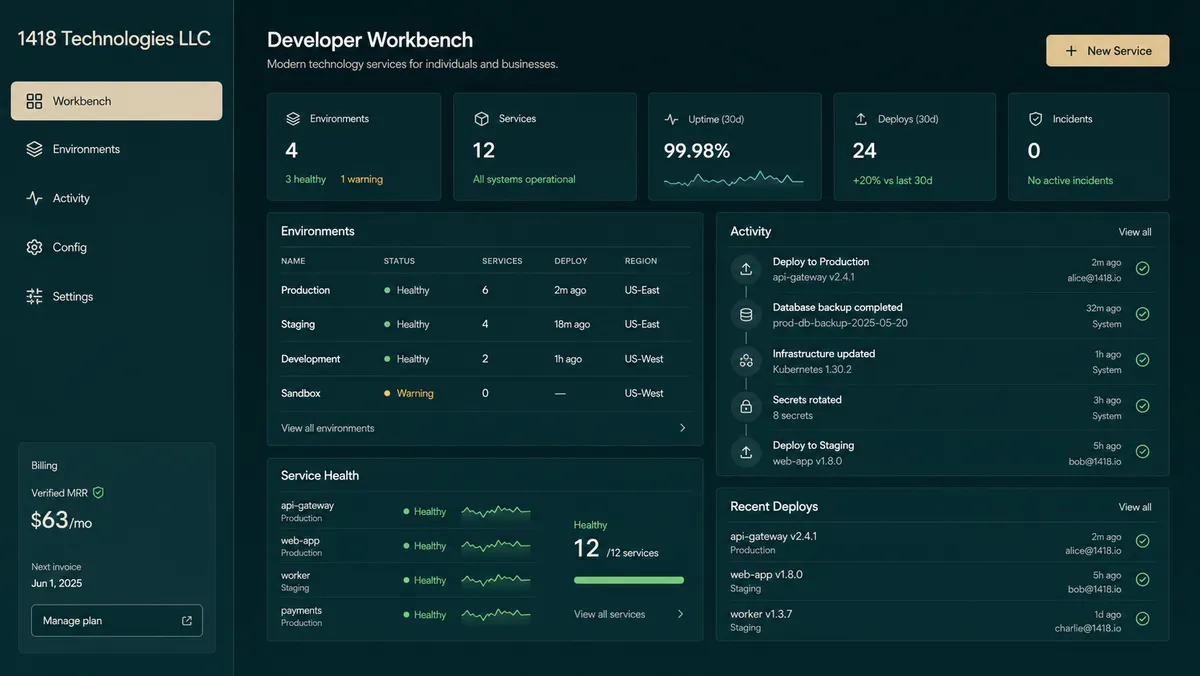Click View all in Activity panel
The width and height of the screenshot is (1200, 676).
1135,232
